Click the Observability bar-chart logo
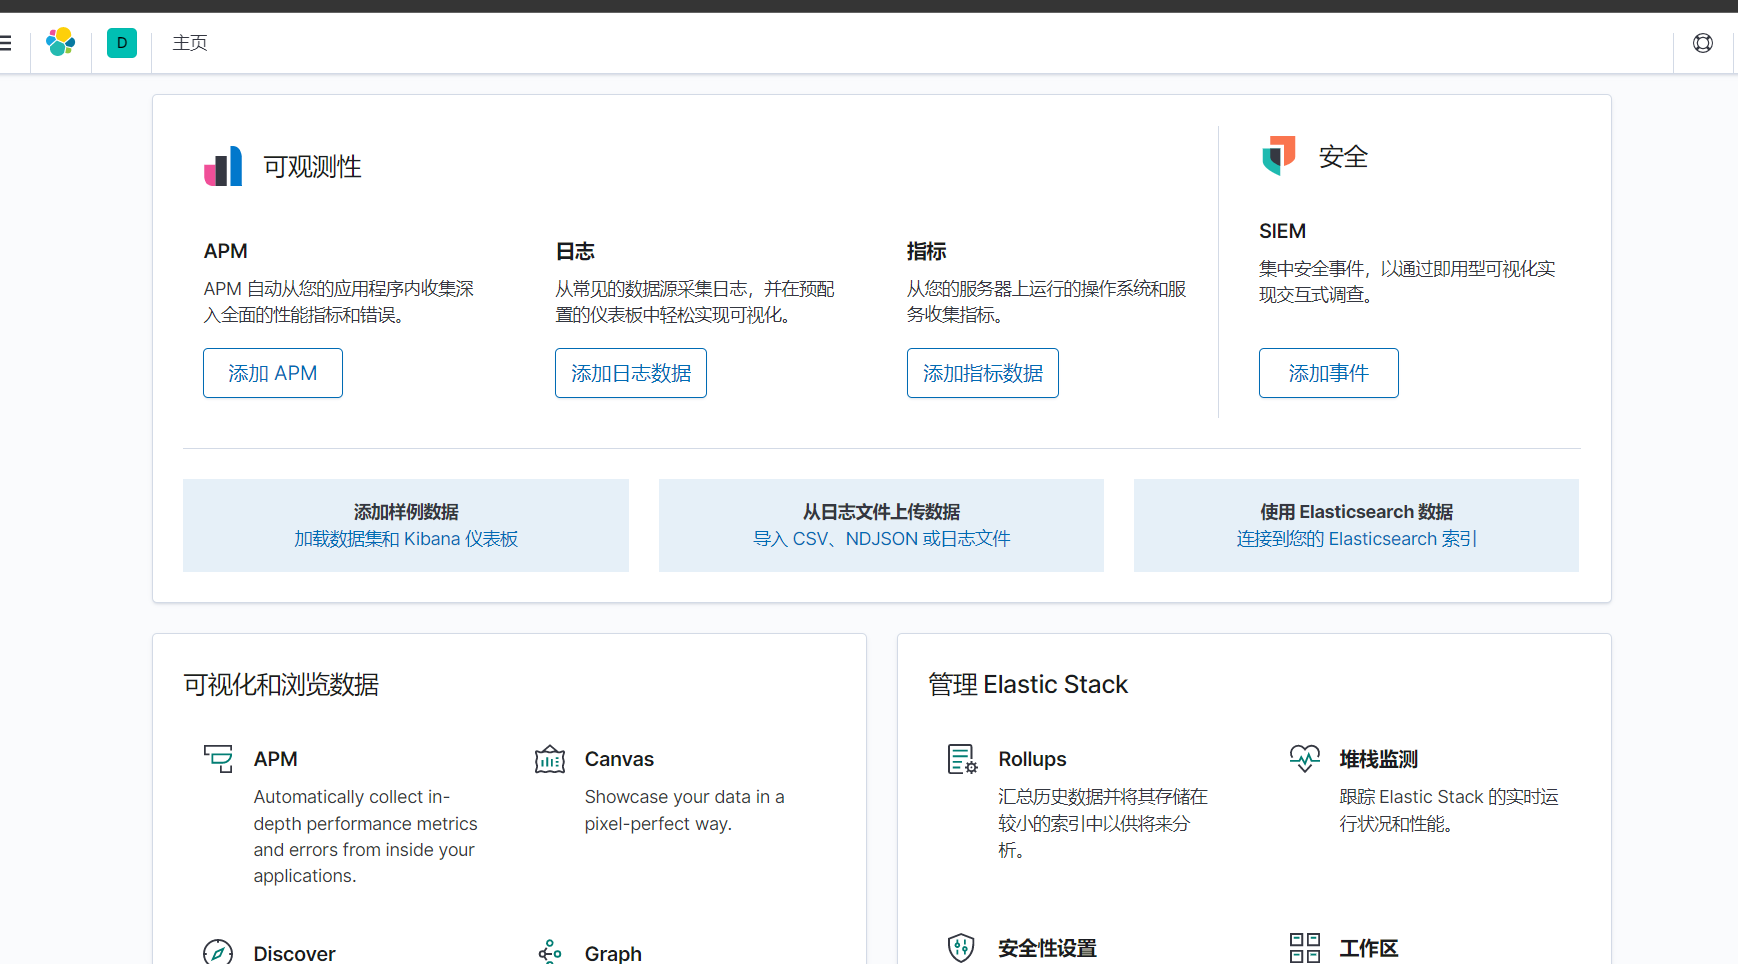 click(223, 166)
